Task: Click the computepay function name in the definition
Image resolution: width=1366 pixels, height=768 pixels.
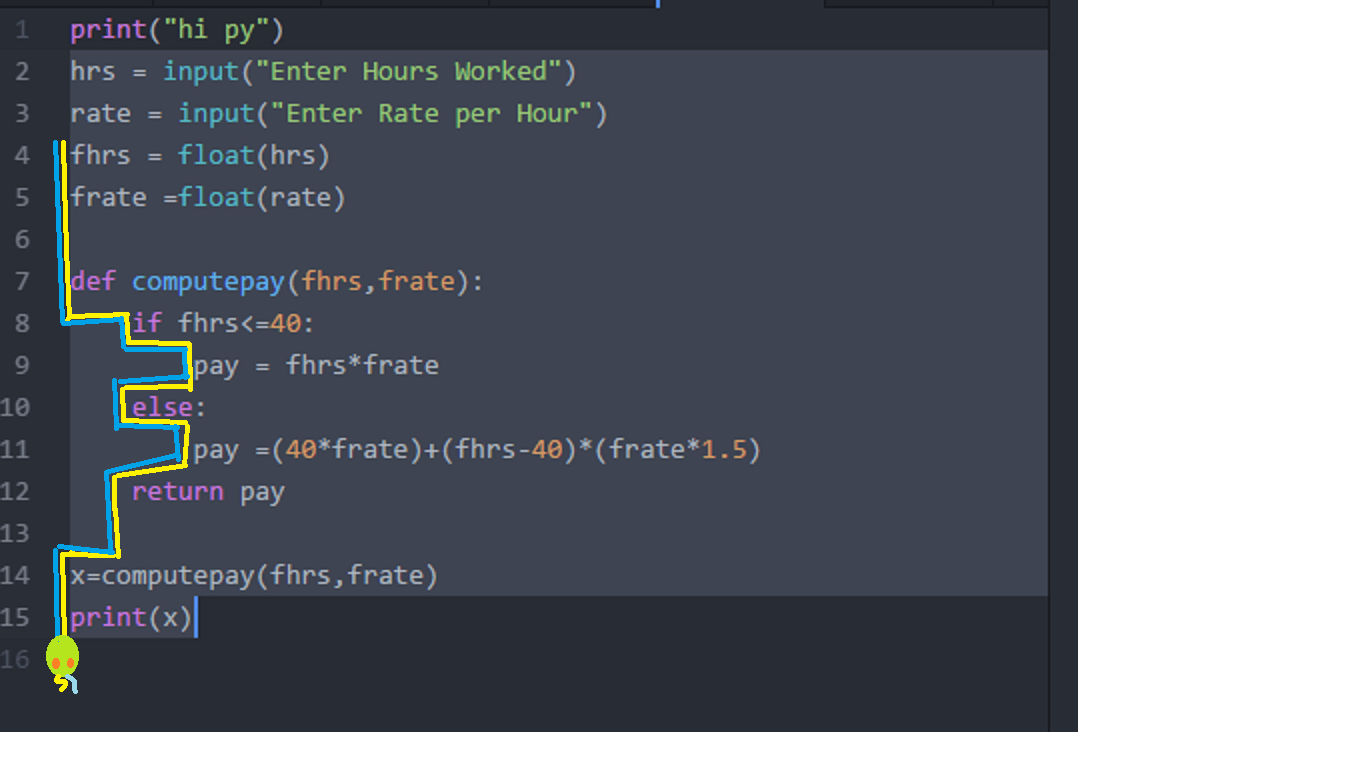Action: tap(208, 282)
